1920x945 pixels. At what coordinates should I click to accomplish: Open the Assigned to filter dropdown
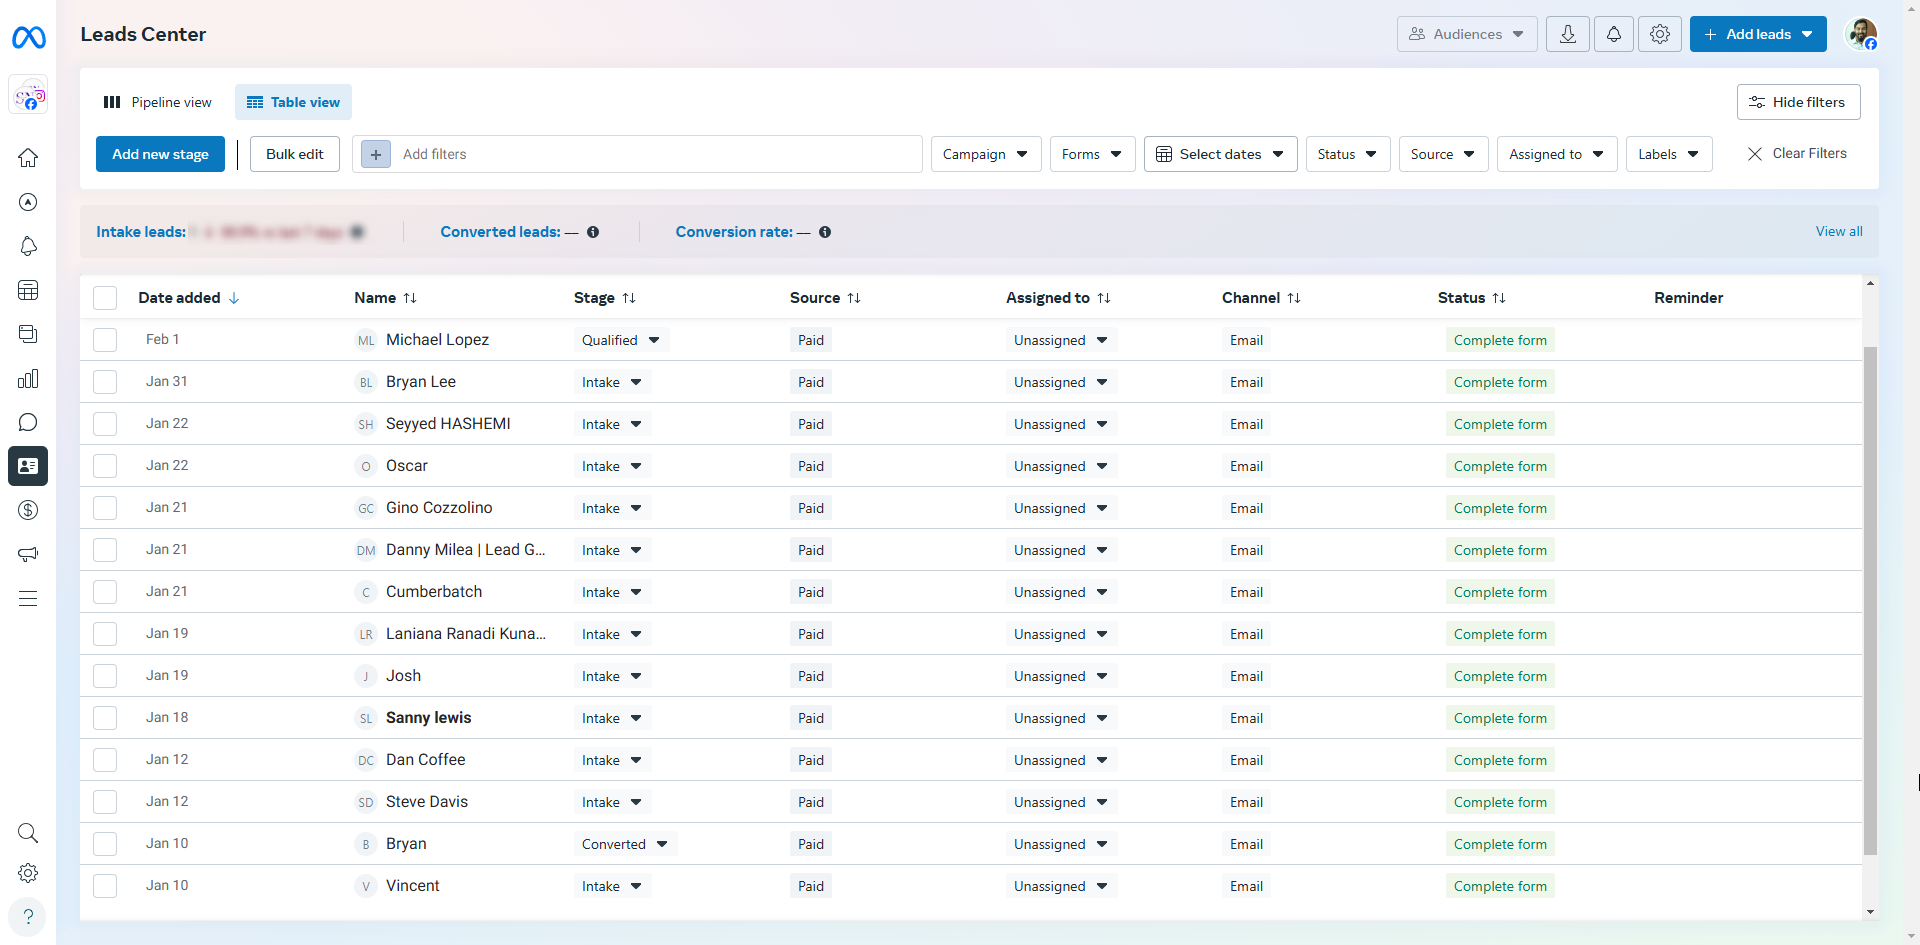[1556, 154]
